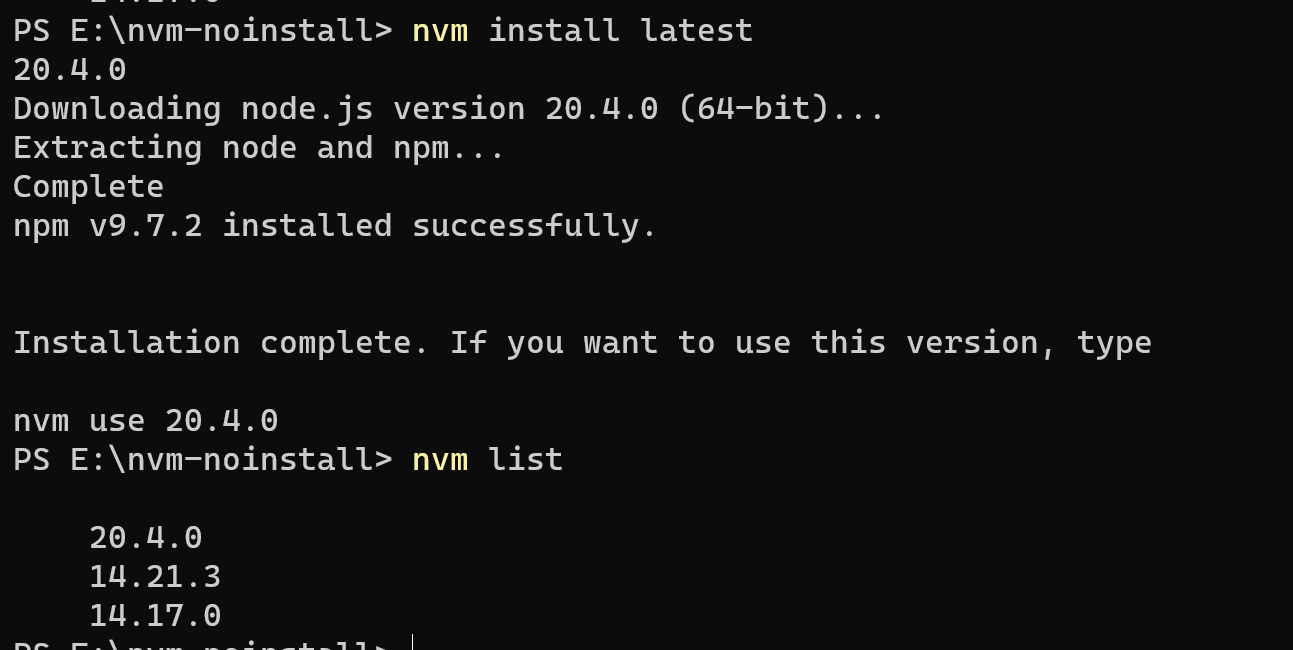
Task: Click the '(64-bit)...' text
Action: tap(781, 109)
